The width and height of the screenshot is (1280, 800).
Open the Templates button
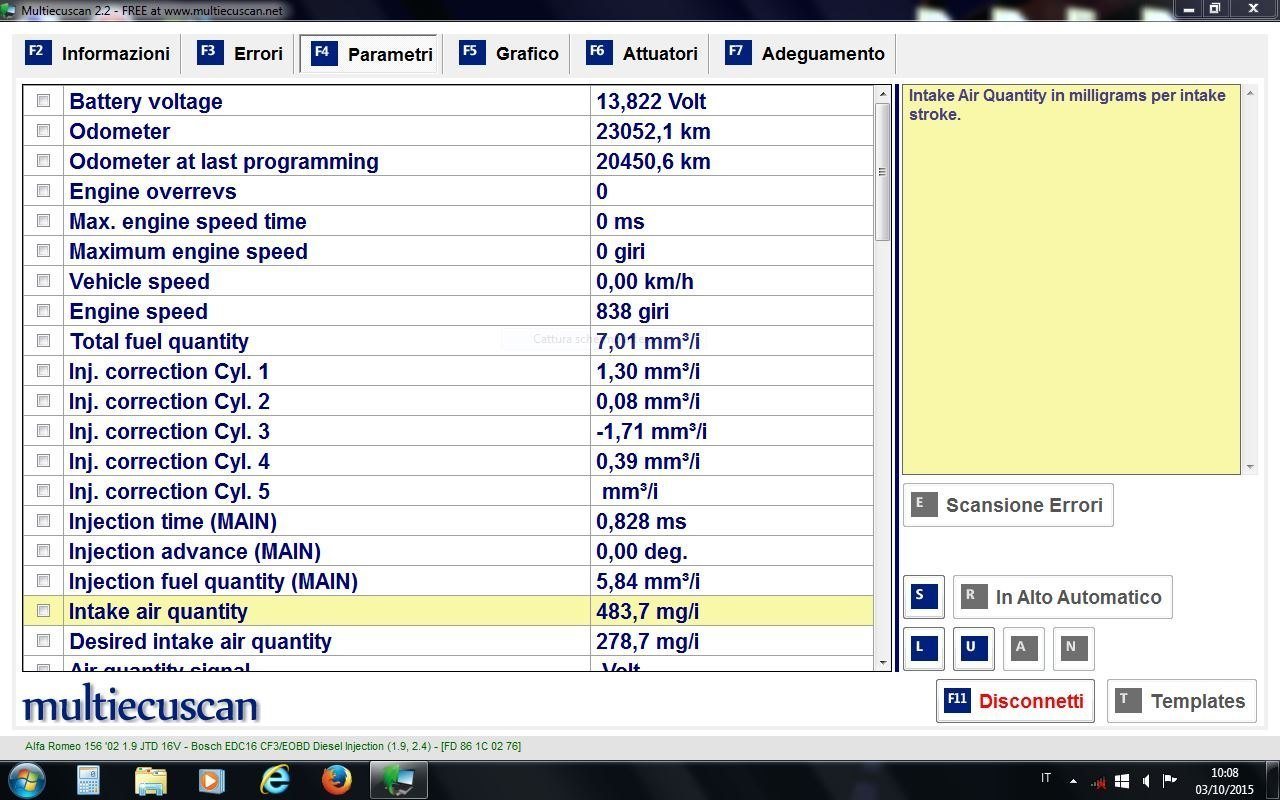point(1182,701)
